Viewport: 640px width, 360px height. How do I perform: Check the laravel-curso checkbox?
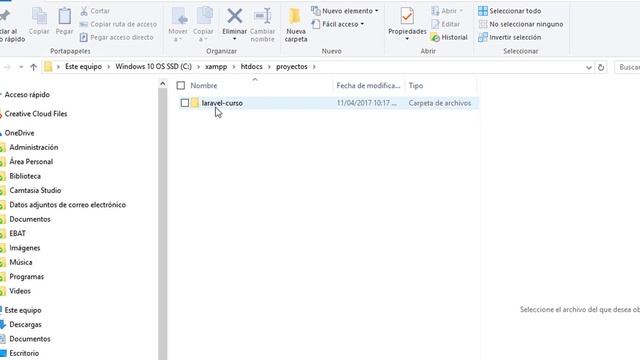(185, 103)
